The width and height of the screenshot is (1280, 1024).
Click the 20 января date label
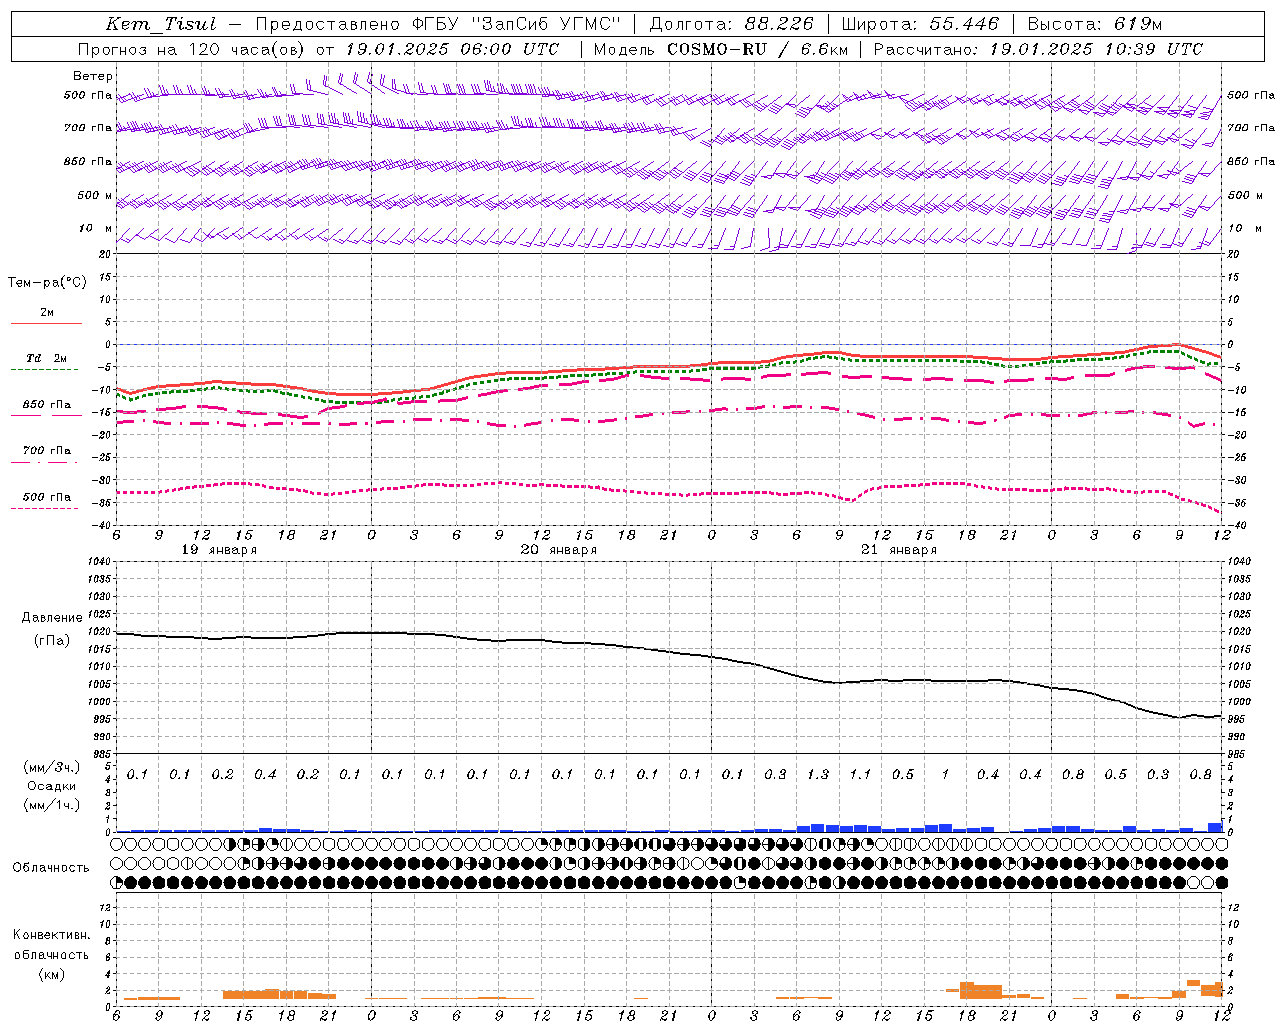click(559, 550)
